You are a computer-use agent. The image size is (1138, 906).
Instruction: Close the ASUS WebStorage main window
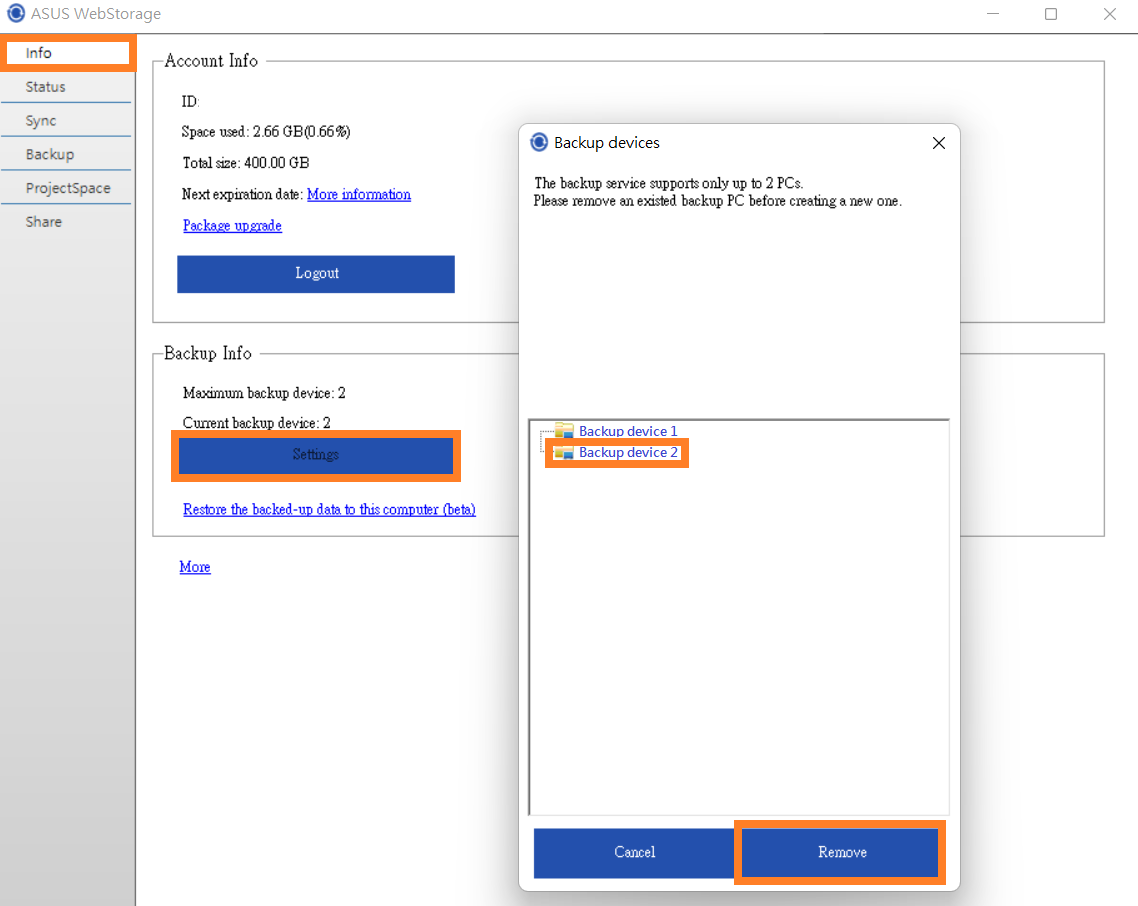(1110, 14)
